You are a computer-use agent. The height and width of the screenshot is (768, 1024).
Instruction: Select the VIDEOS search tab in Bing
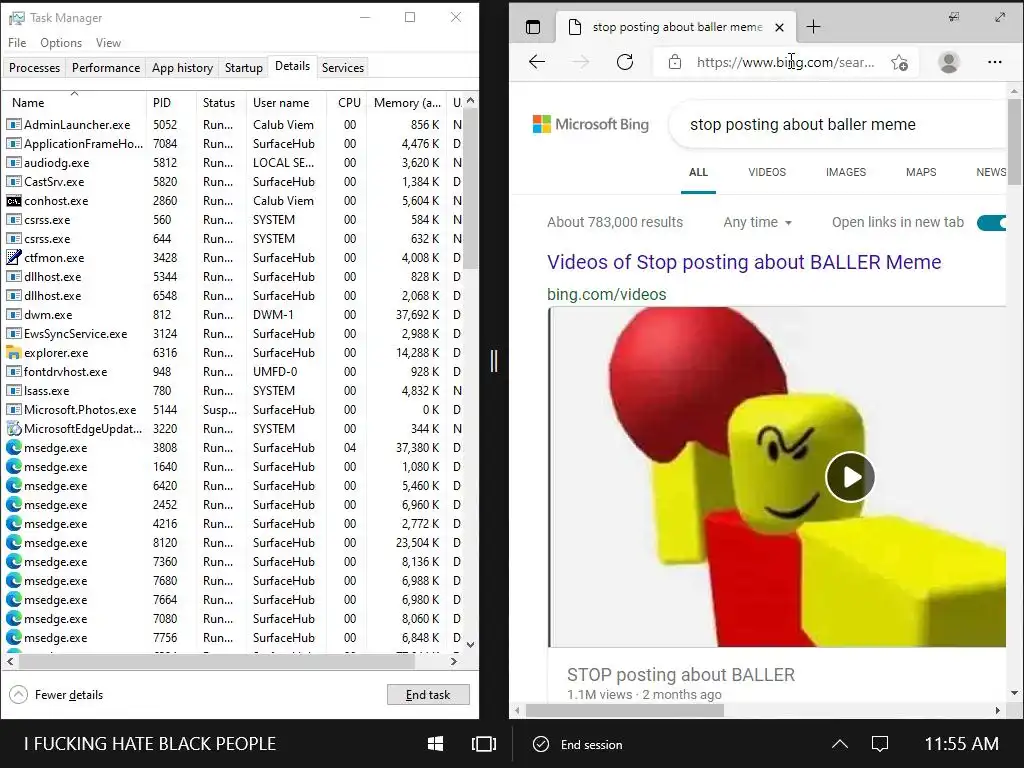(767, 172)
